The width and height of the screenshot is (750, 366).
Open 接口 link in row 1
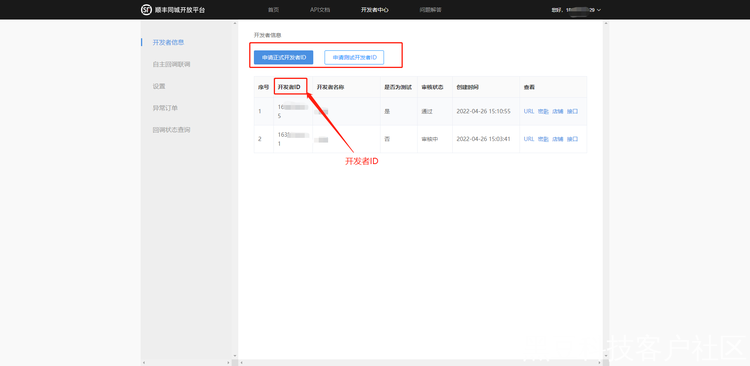pyautogui.click(x=573, y=111)
